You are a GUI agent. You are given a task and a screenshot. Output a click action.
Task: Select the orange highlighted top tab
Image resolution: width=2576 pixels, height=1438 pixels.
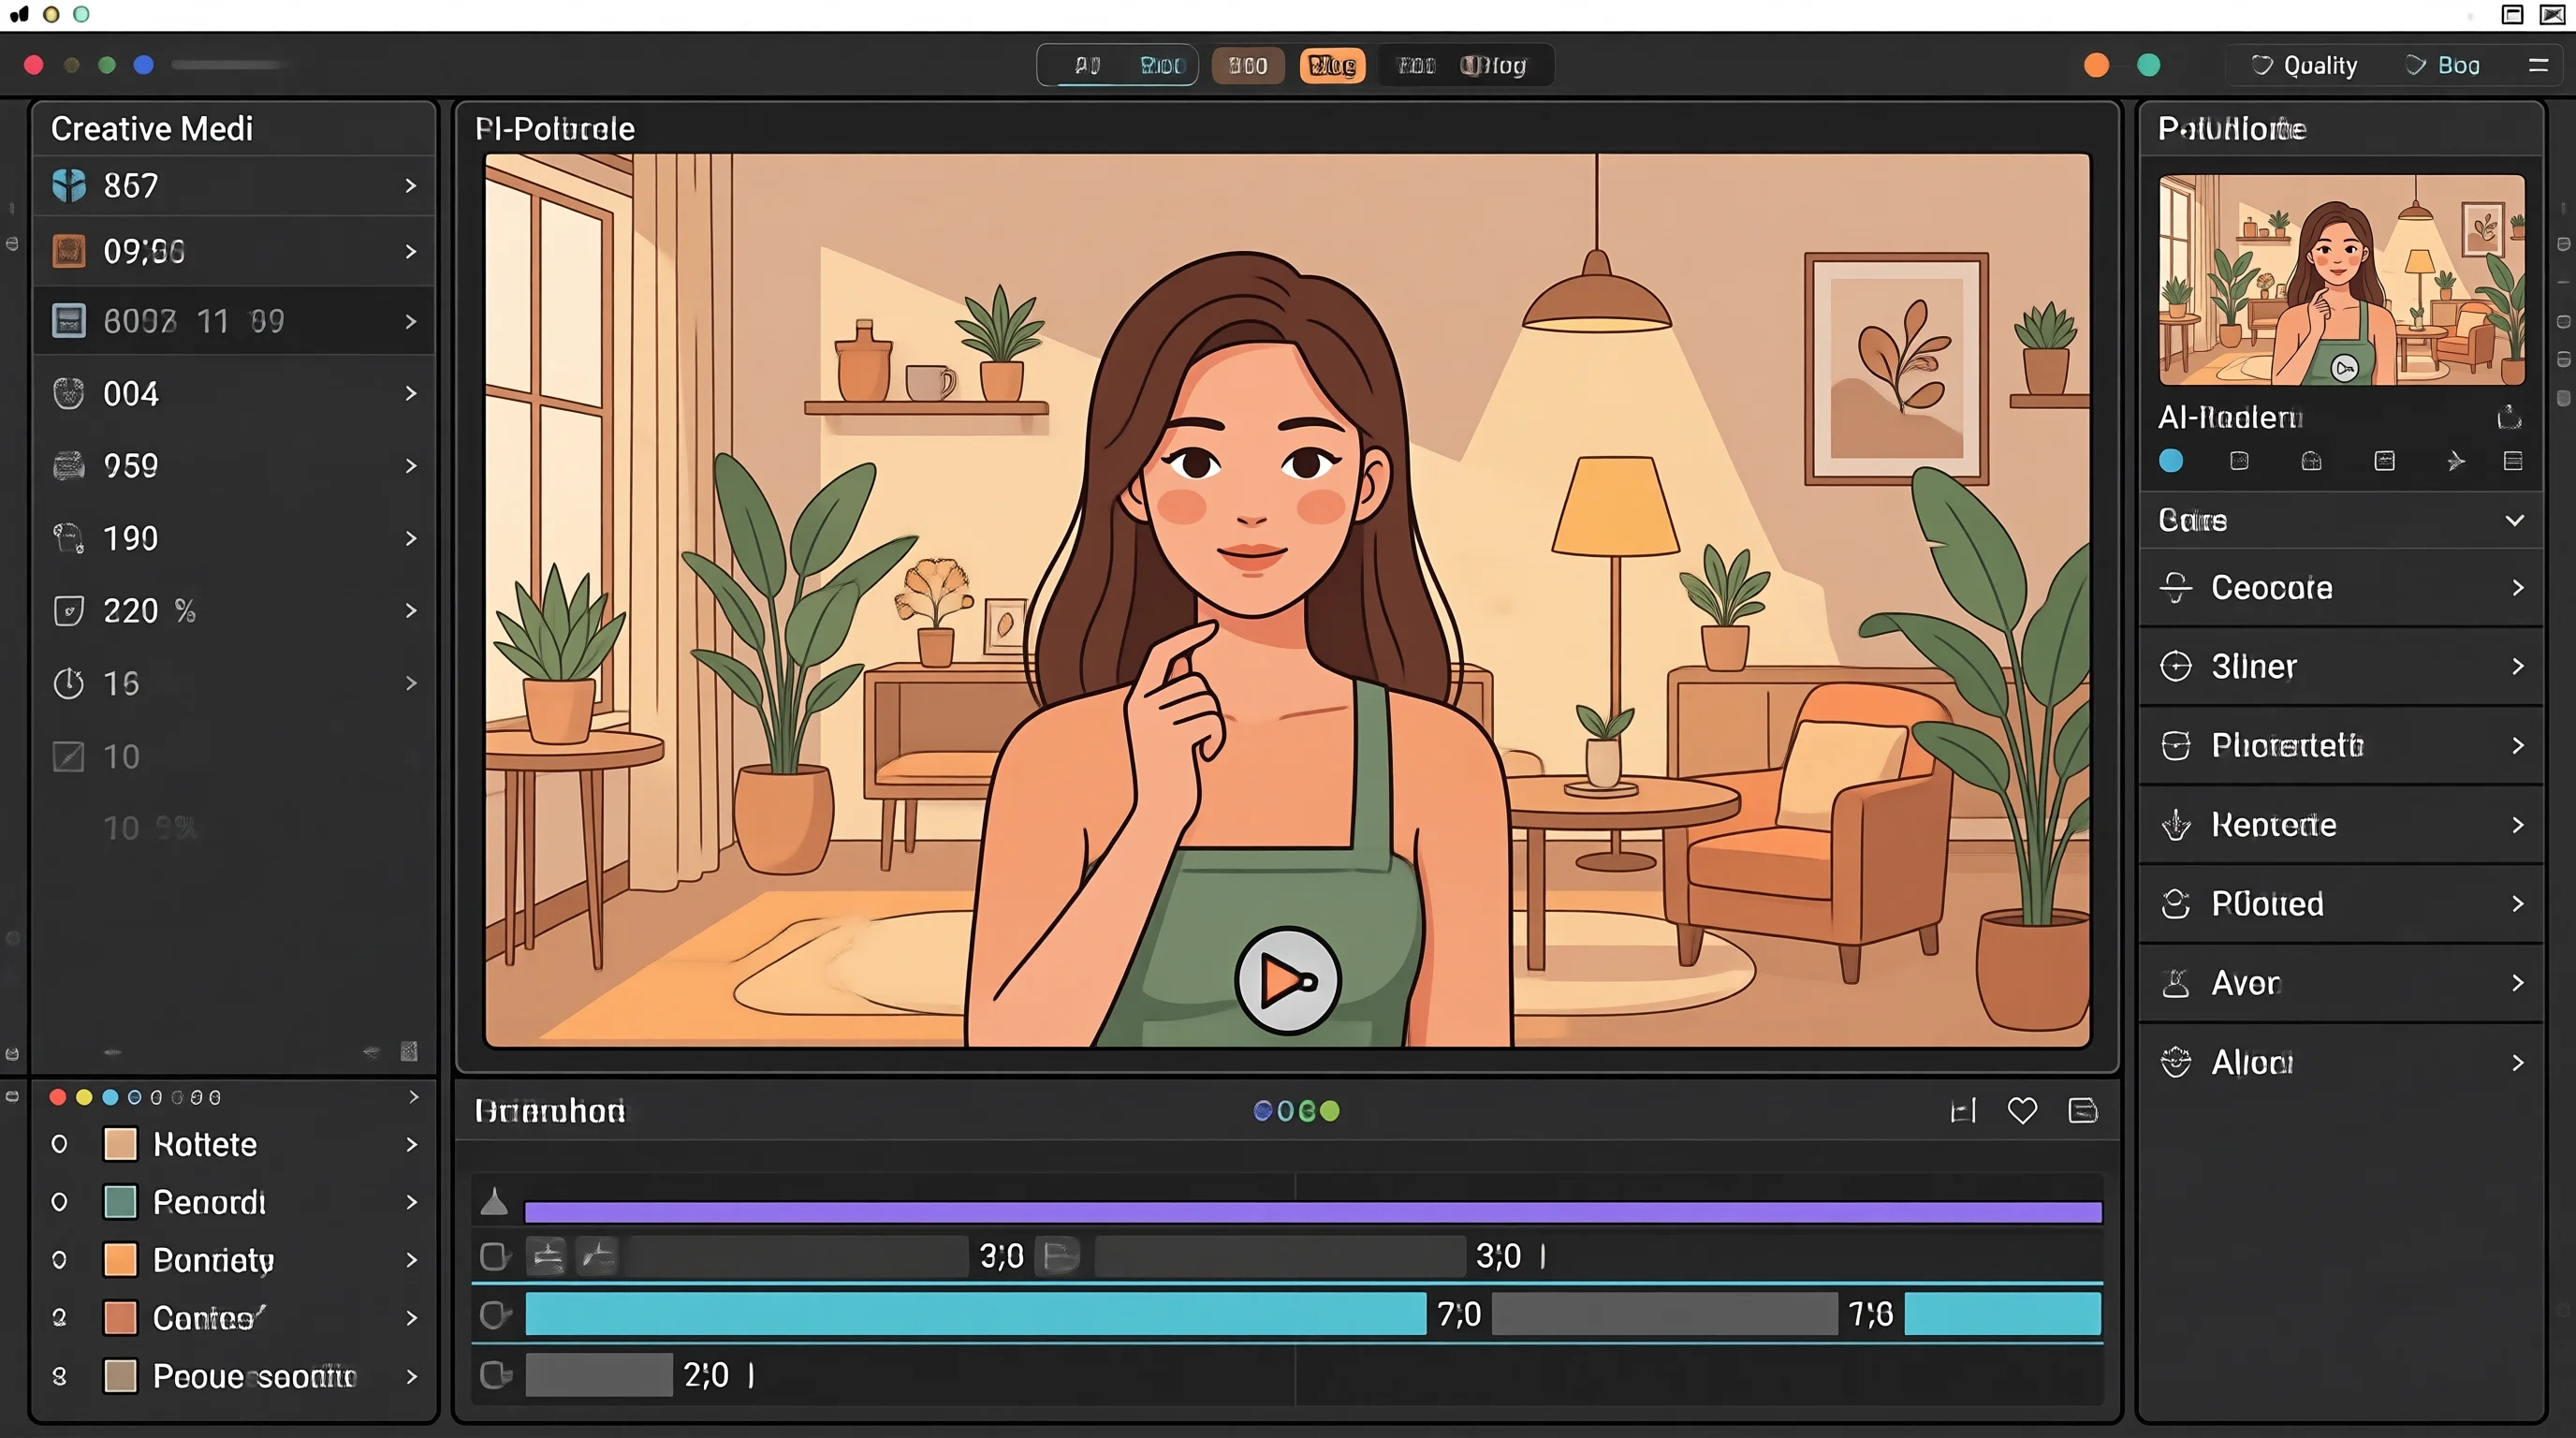pyautogui.click(x=1333, y=65)
